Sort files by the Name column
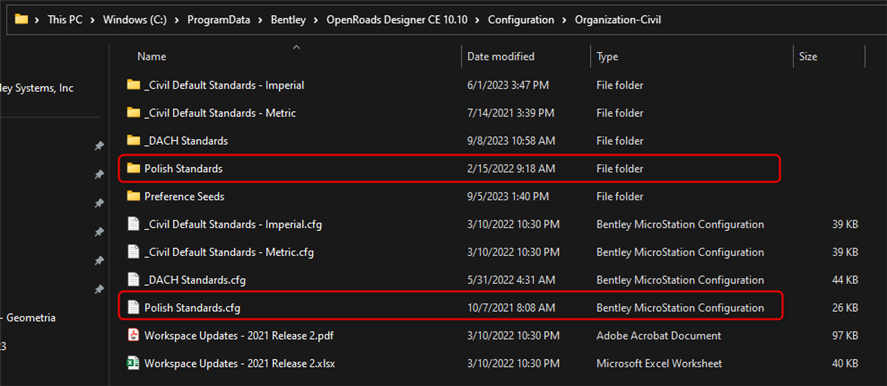The width and height of the screenshot is (887, 386). pos(152,57)
